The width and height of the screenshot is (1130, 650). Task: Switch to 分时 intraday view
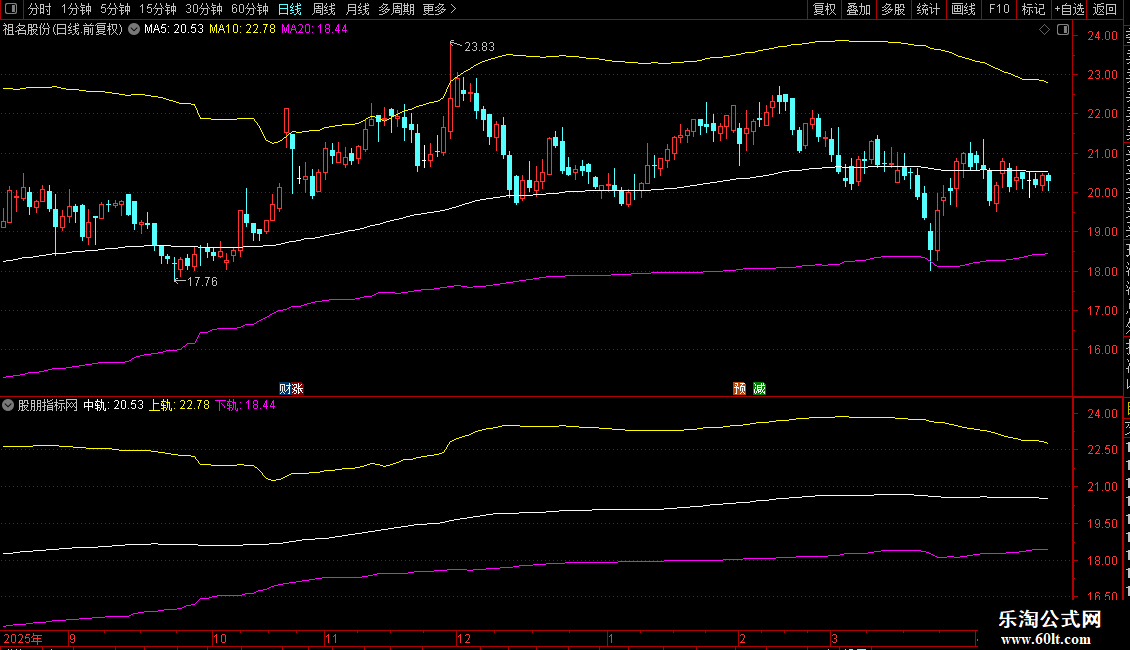tap(40, 9)
